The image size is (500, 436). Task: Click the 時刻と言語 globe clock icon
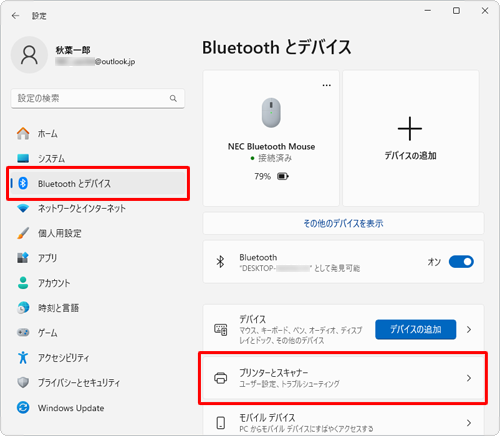point(23,308)
